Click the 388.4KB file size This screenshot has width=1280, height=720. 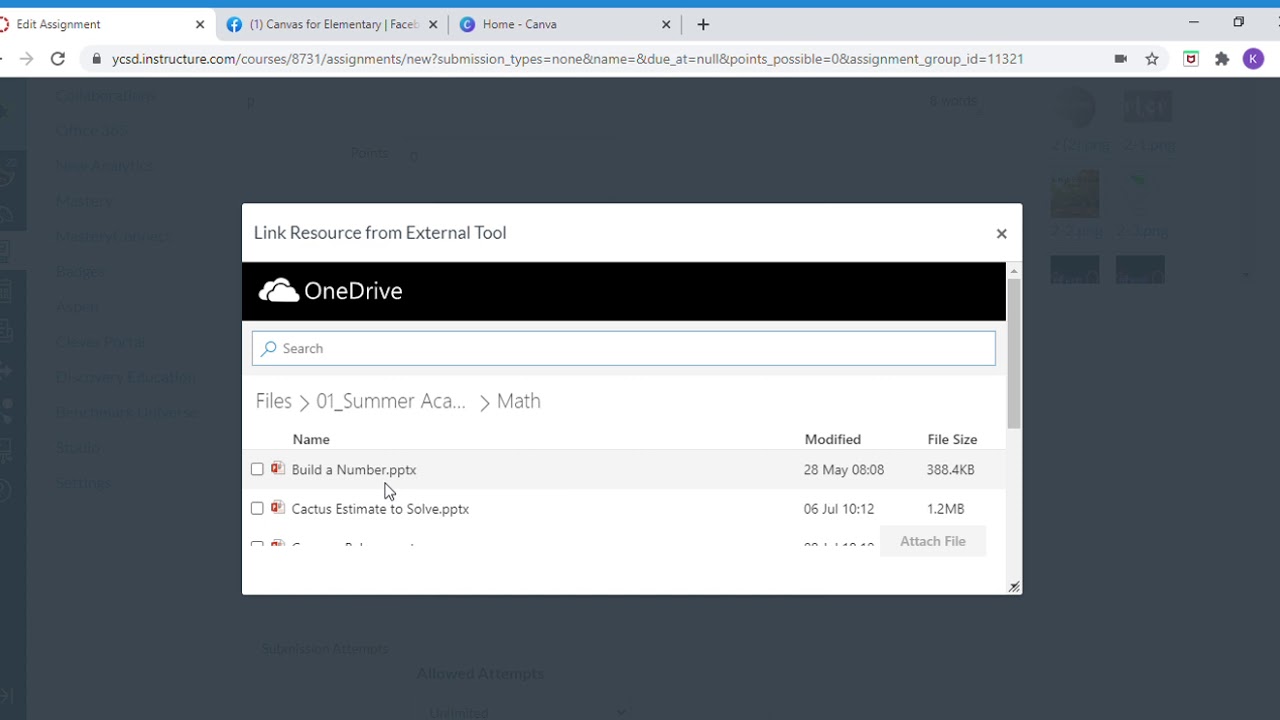(x=950, y=469)
